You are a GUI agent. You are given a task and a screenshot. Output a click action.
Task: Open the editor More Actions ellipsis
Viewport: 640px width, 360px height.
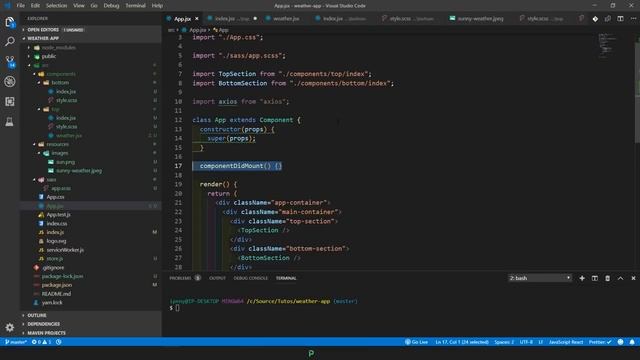[633, 19]
